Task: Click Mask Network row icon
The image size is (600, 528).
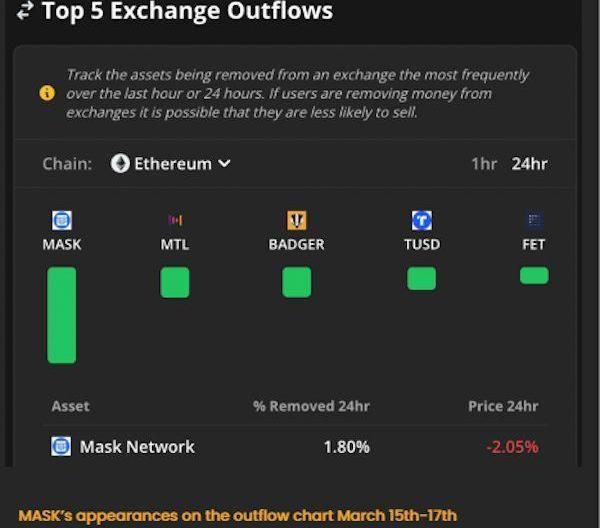Action: tap(61, 446)
